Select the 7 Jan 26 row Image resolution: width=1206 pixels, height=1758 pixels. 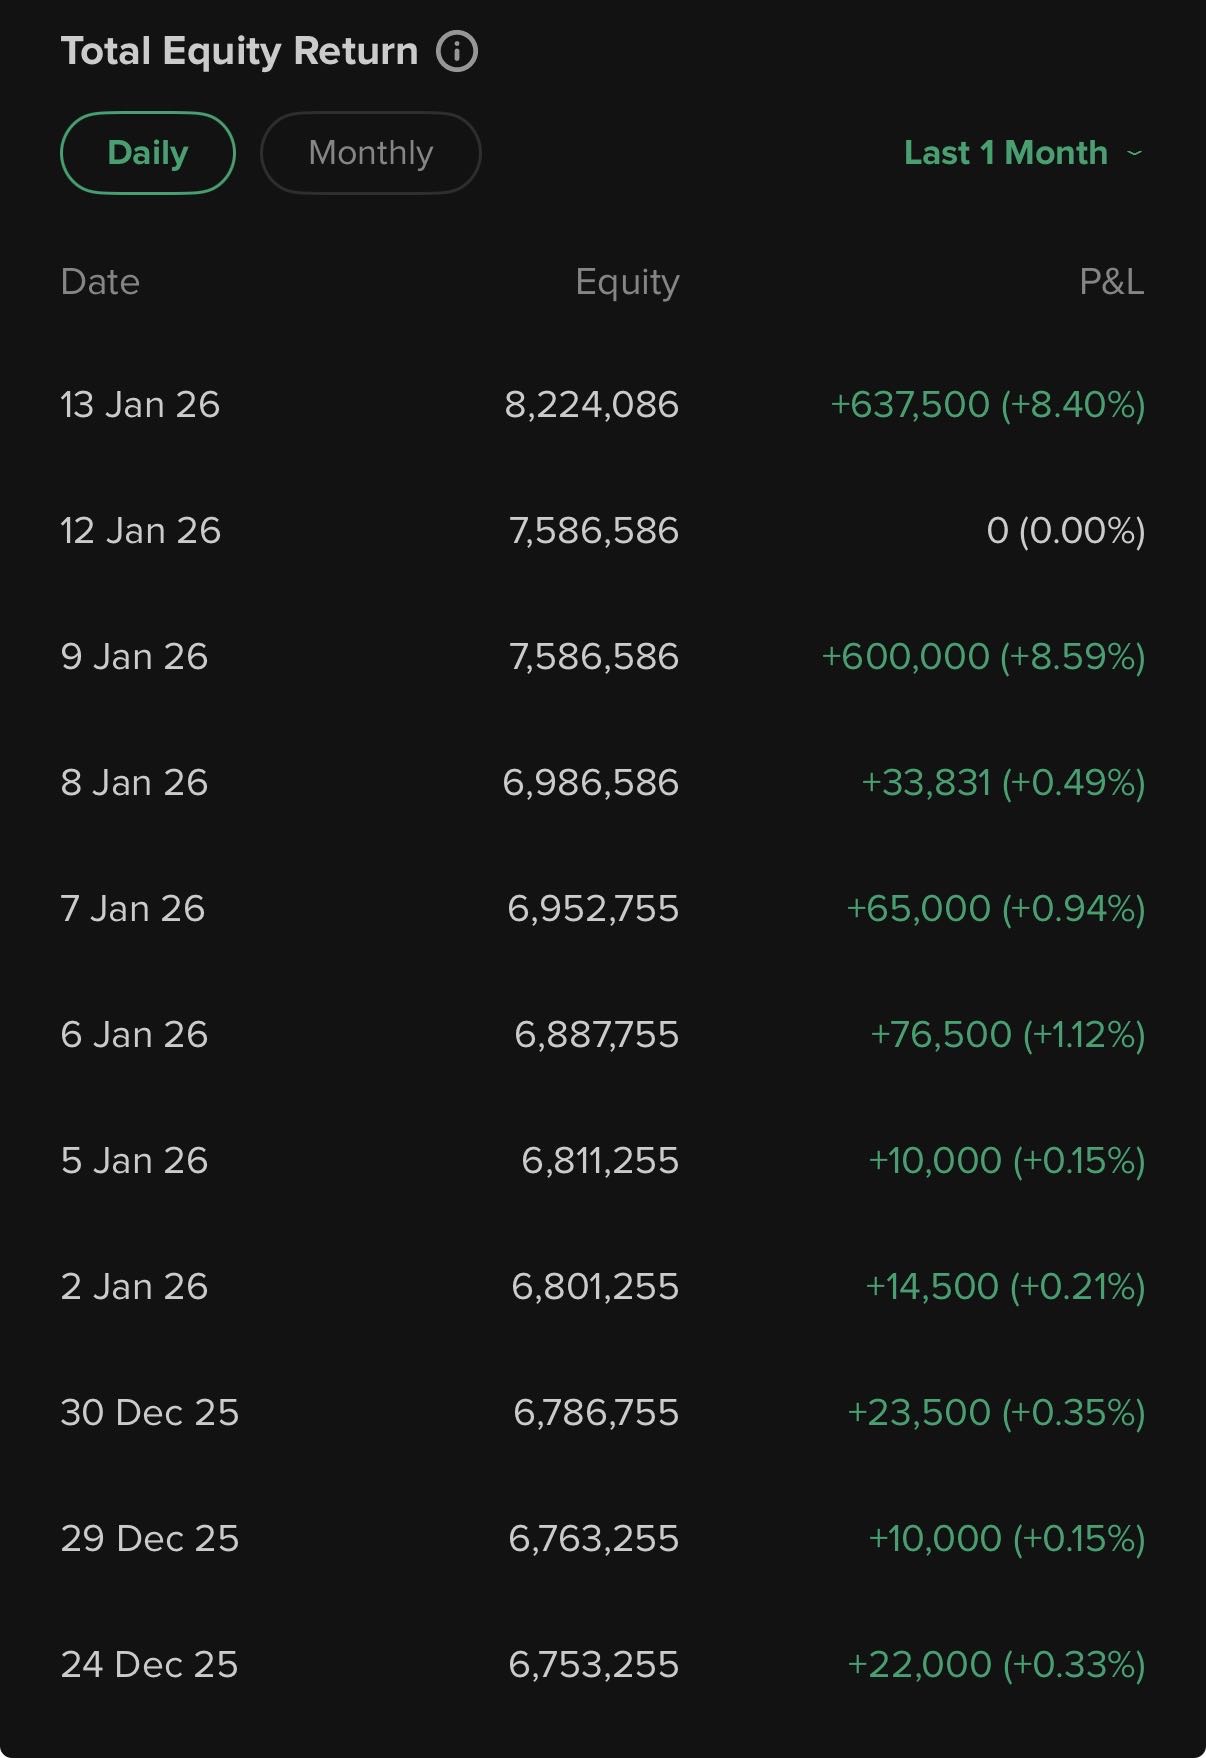tap(133, 909)
